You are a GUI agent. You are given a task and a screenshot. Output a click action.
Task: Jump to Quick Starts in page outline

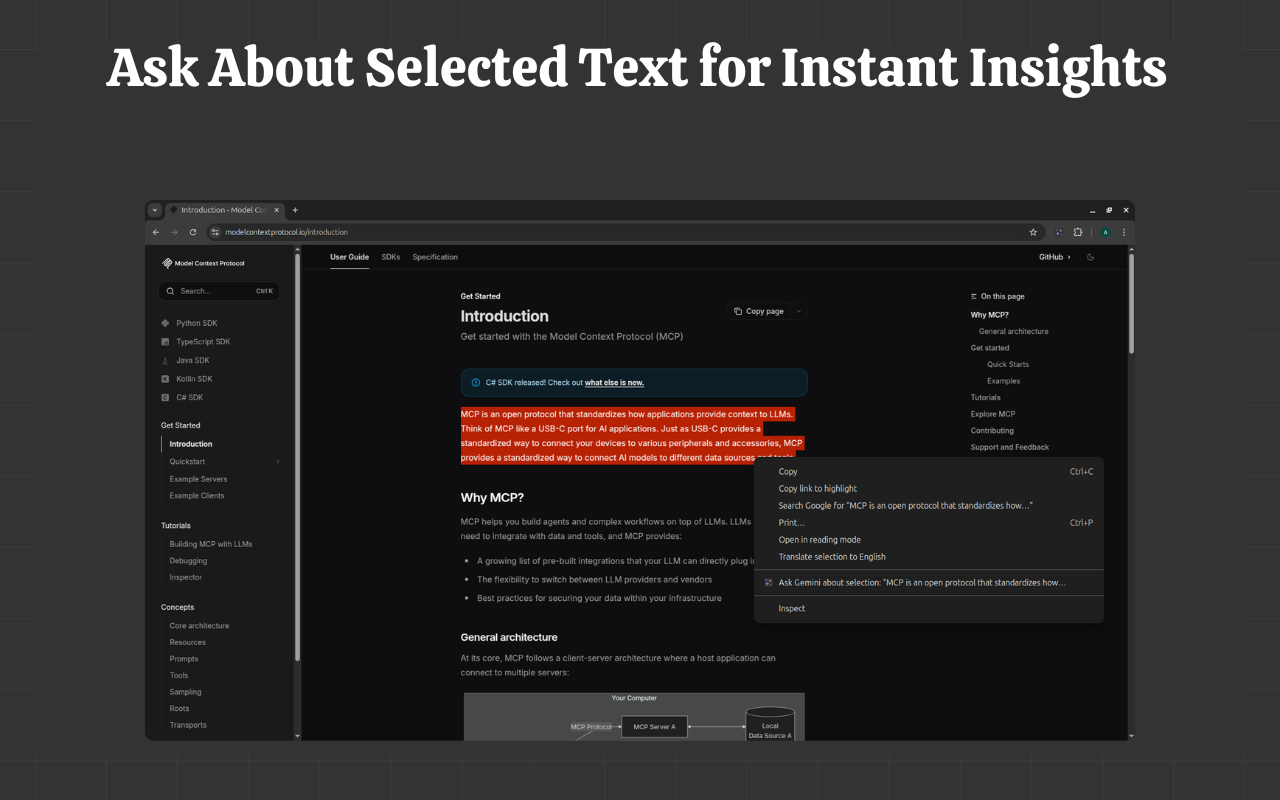coord(1008,364)
